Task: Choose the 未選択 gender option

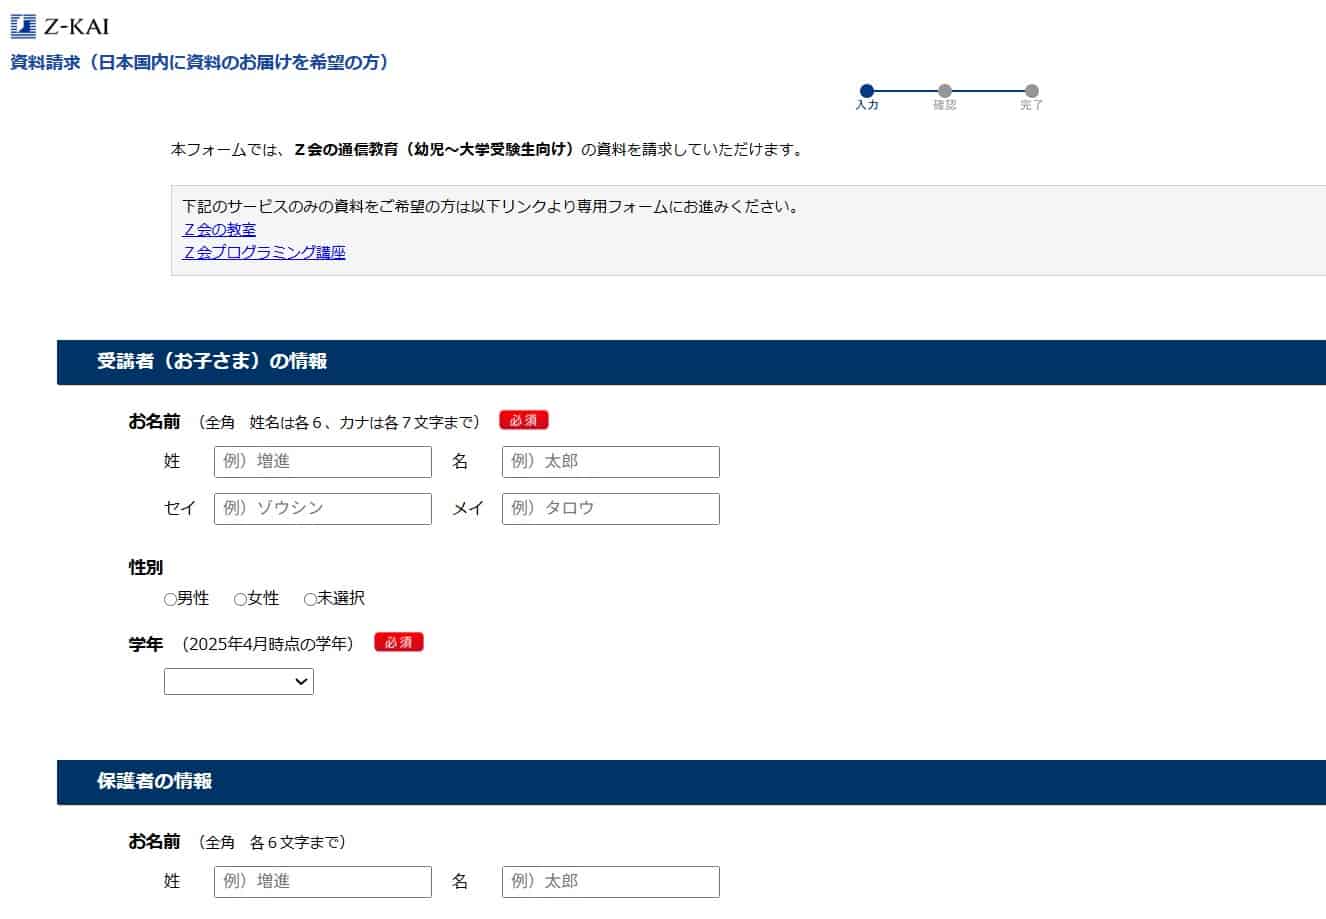Action: [x=310, y=600]
